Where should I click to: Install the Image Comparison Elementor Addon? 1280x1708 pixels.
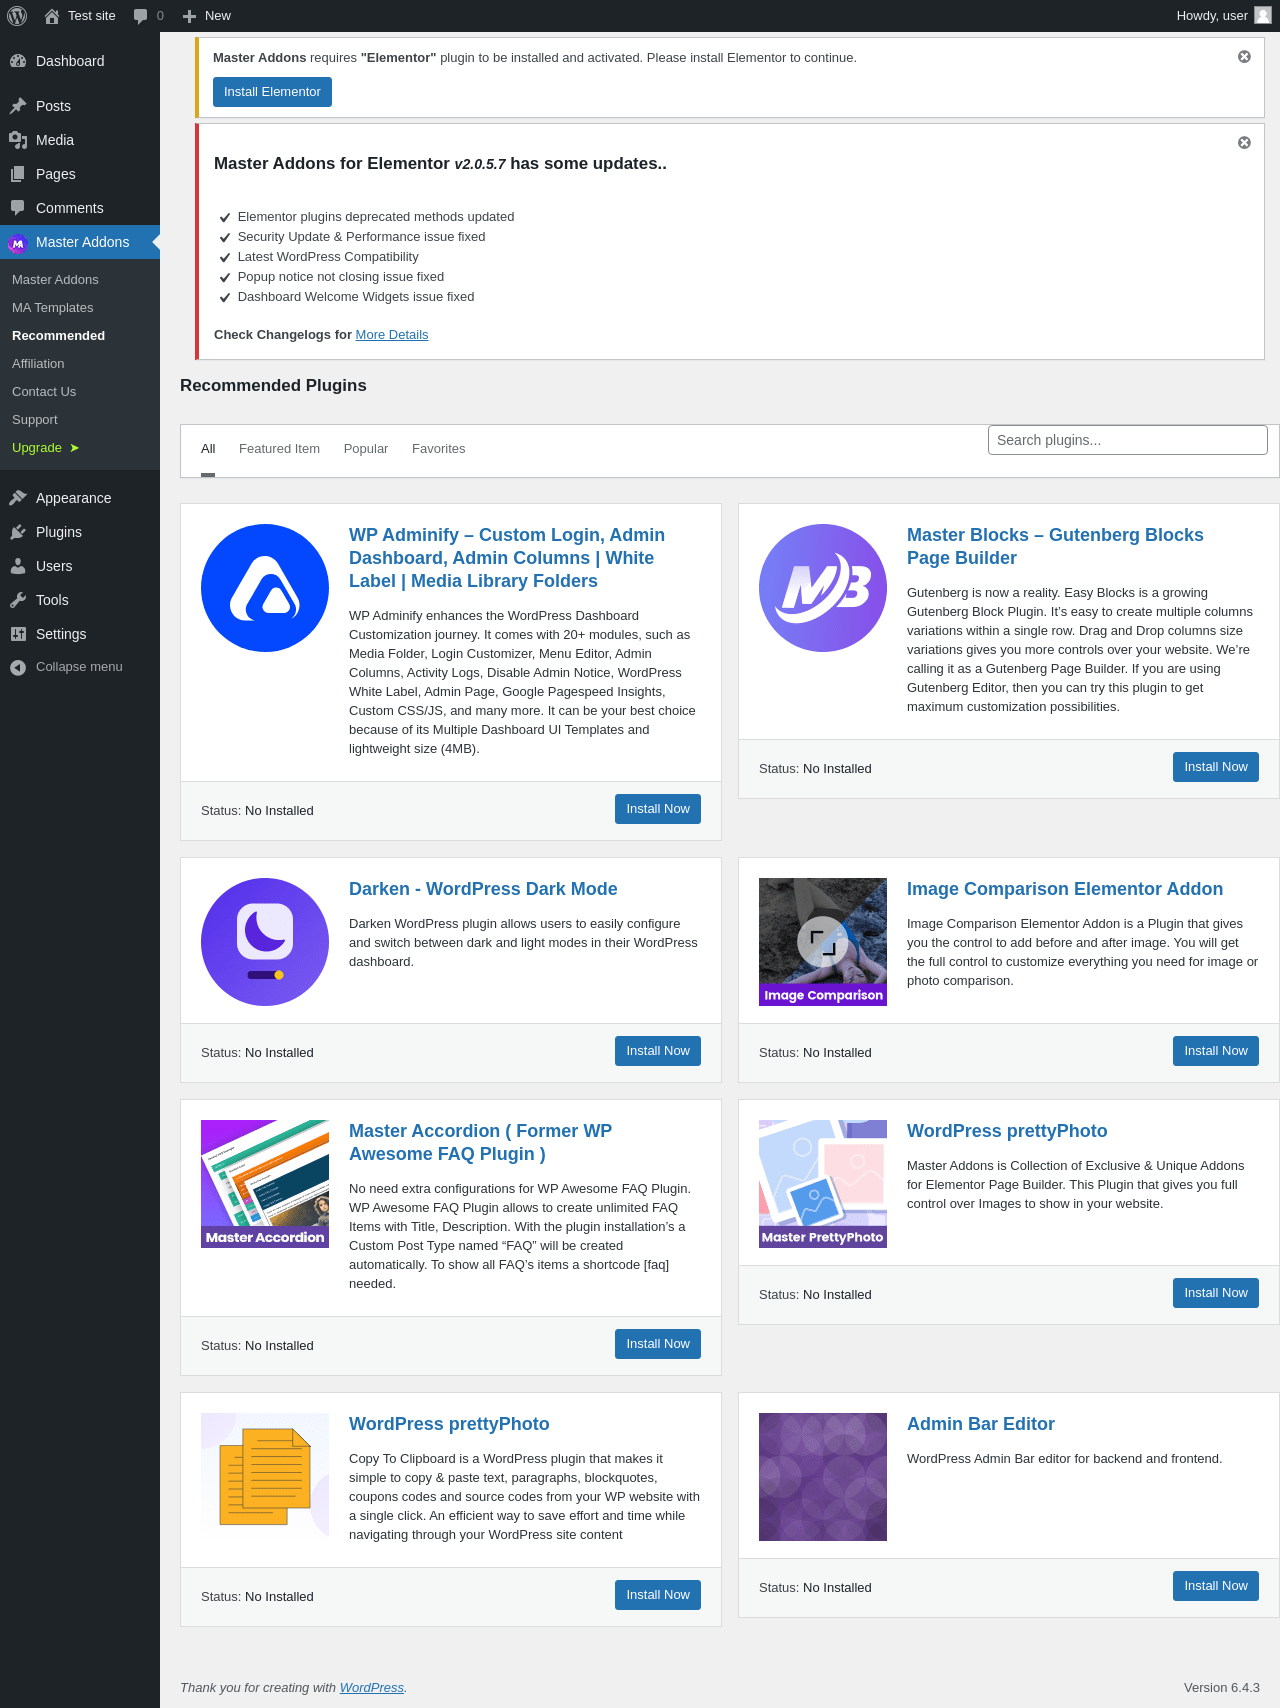[1216, 1051]
